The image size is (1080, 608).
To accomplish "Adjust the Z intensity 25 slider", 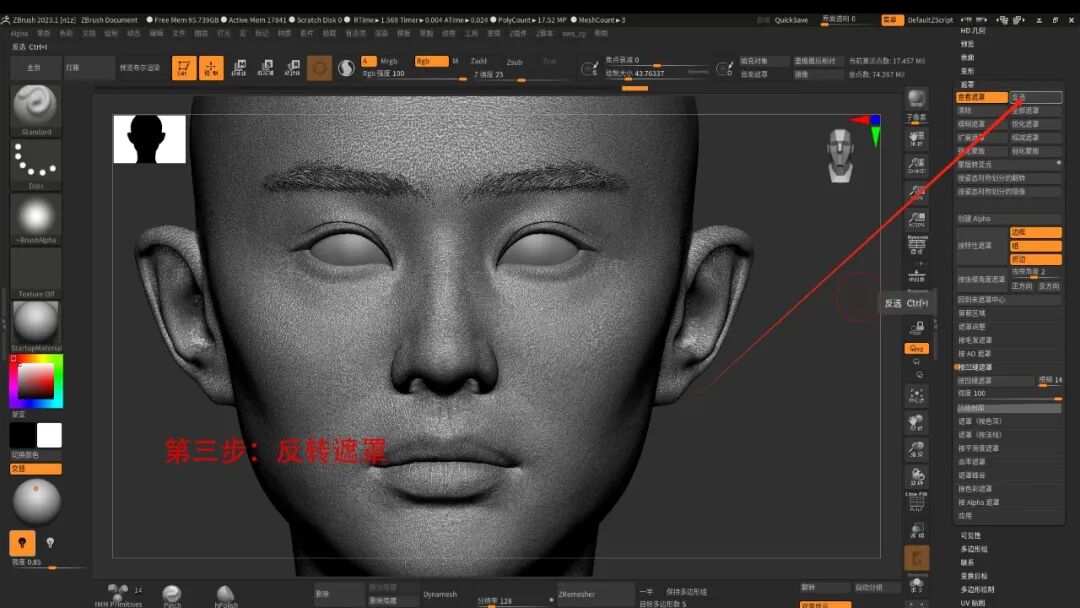I will click(520, 75).
